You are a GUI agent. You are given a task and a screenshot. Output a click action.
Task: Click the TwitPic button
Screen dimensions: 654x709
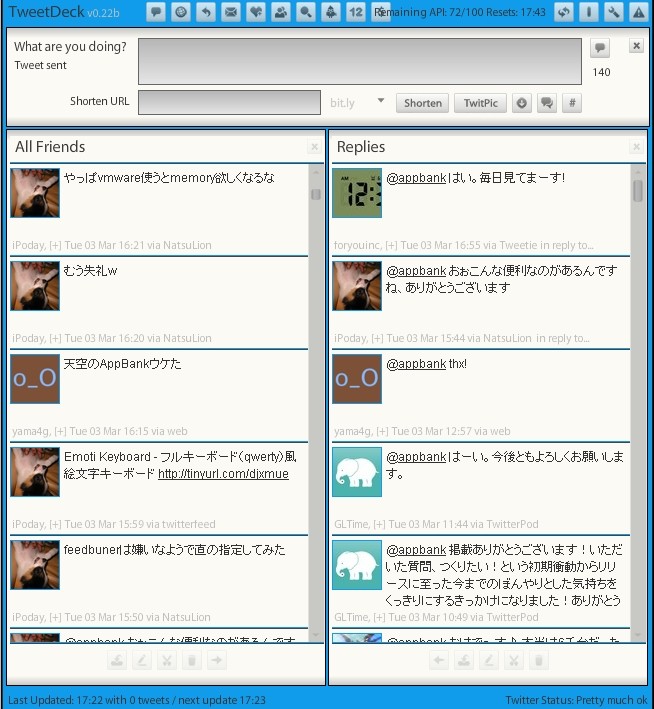coord(480,103)
